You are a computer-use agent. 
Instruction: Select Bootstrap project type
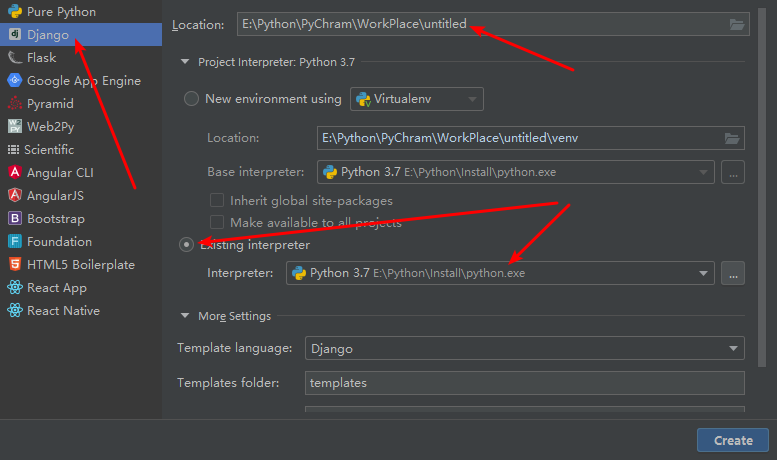click(56, 219)
